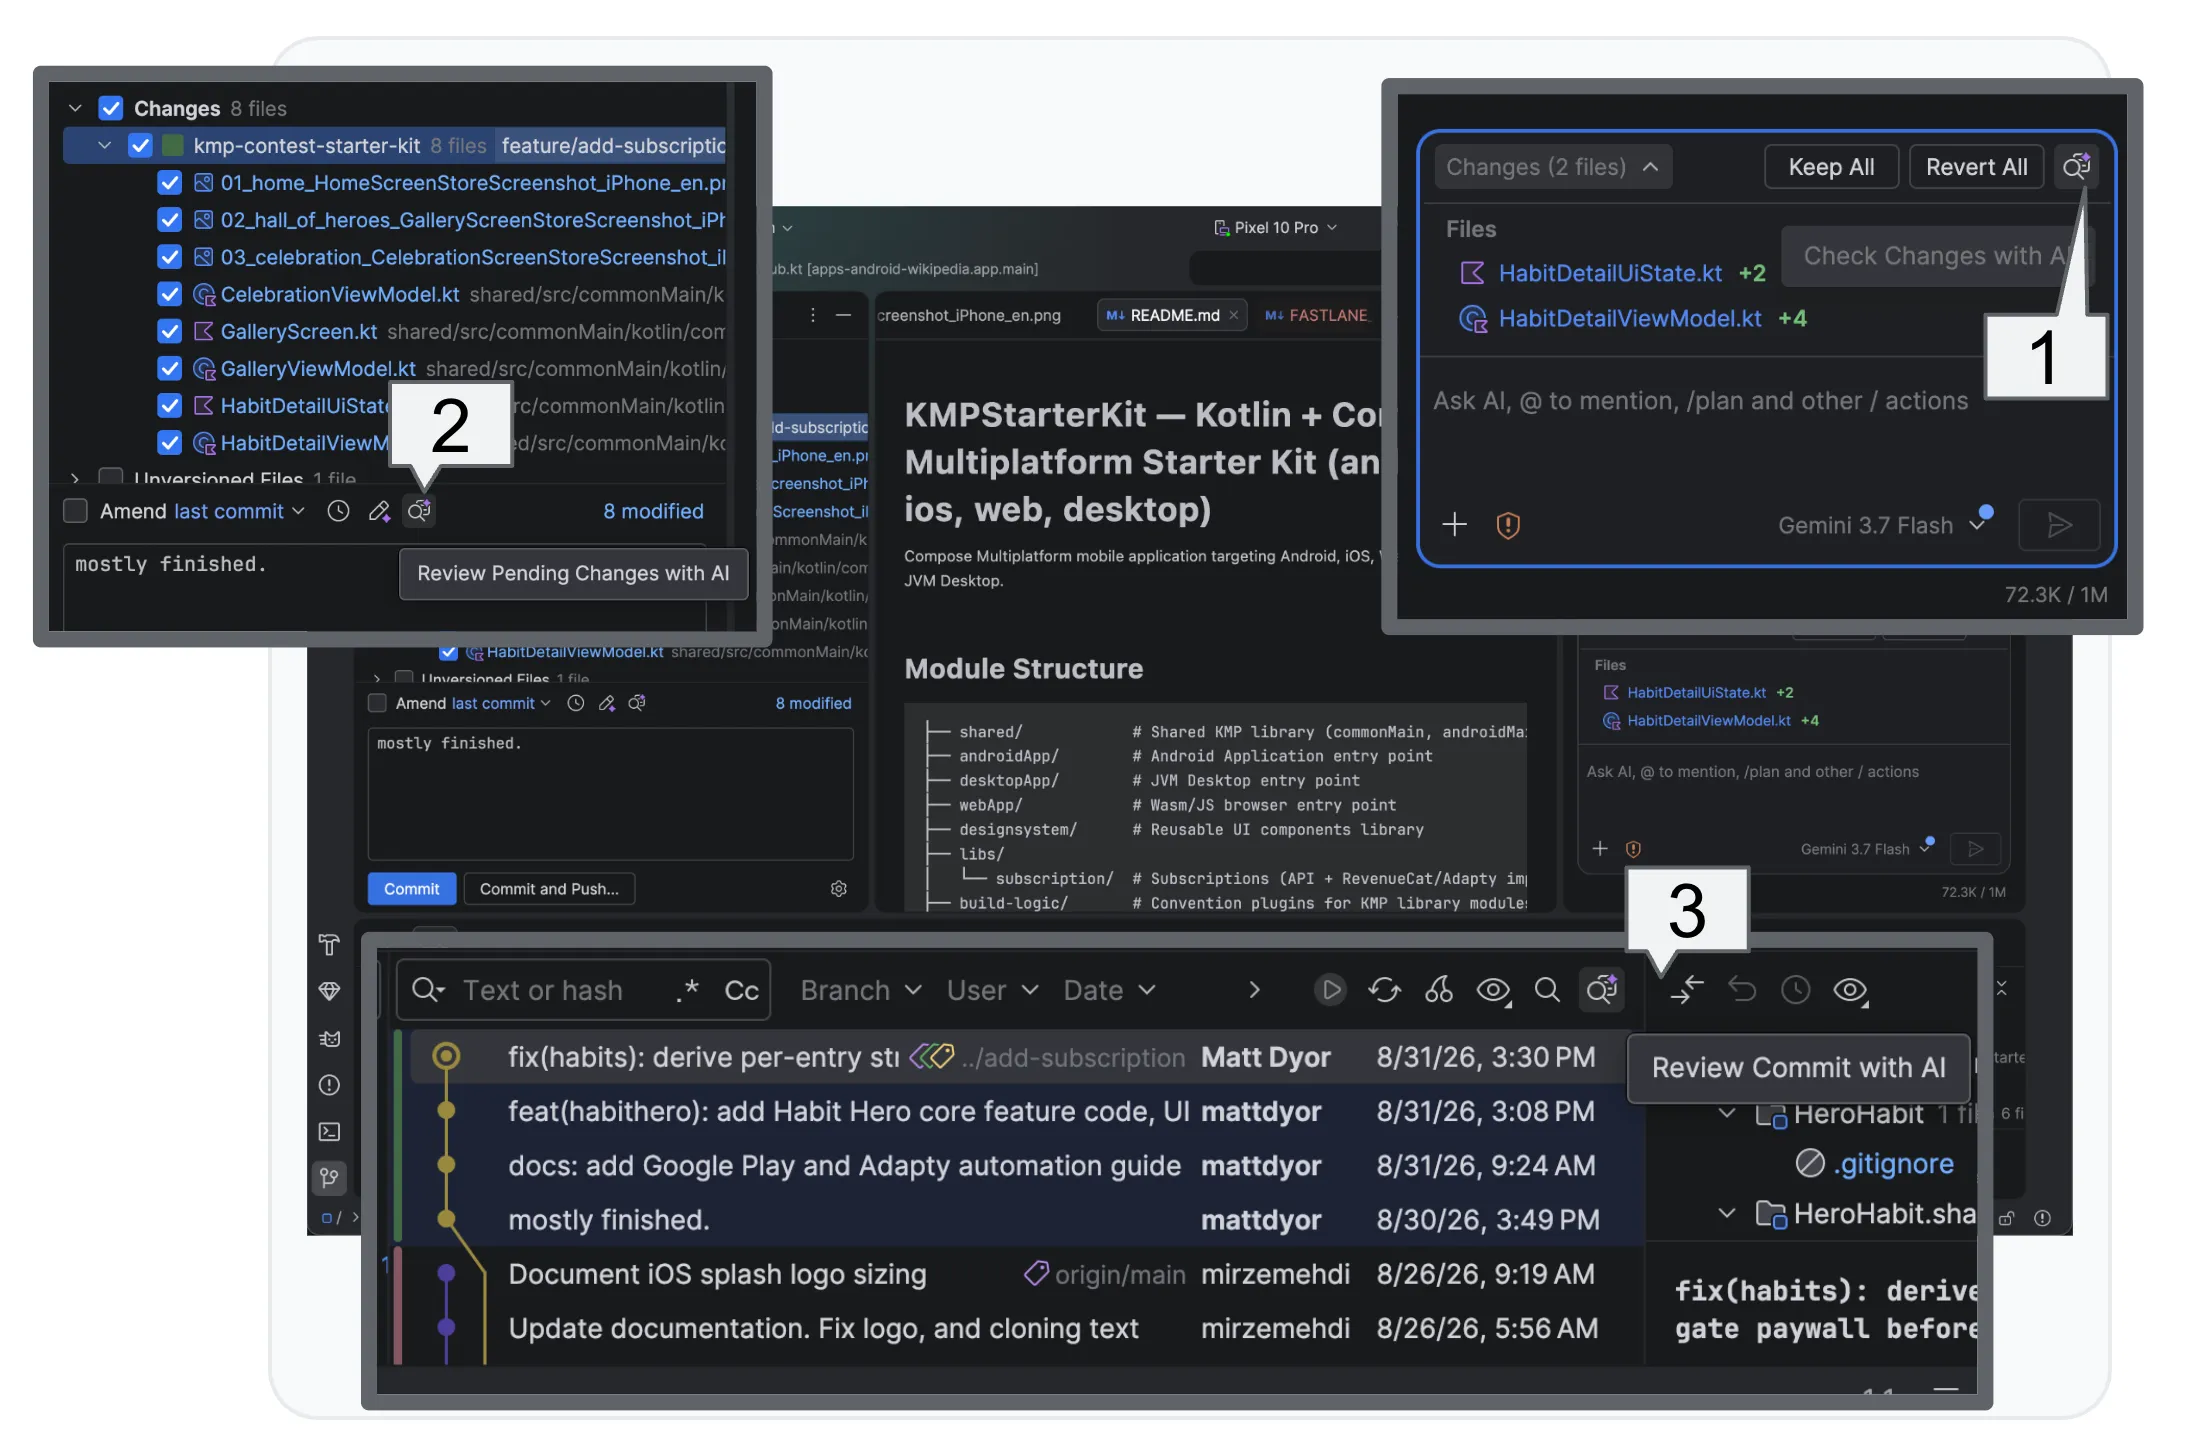Click Review Commit with AI icon in log toolbar
2190x1450 pixels.
(1602, 990)
